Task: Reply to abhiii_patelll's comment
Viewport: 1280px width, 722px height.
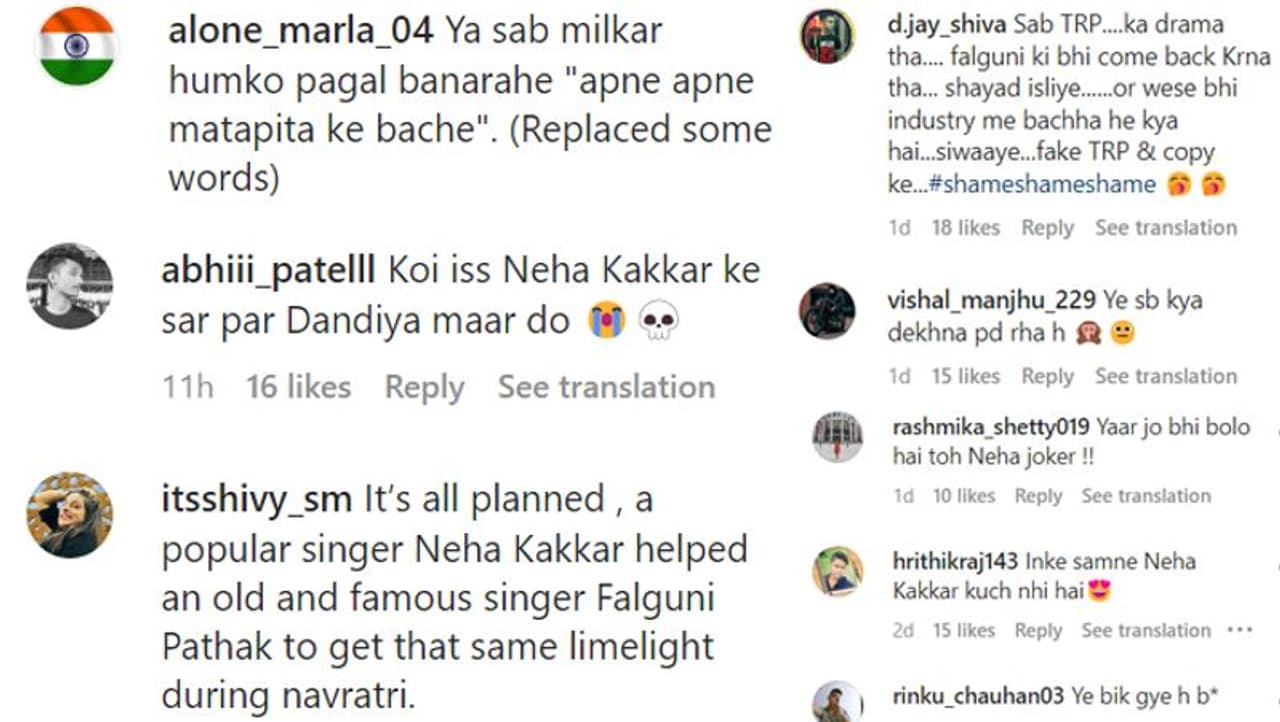Action: click(424, 388)
